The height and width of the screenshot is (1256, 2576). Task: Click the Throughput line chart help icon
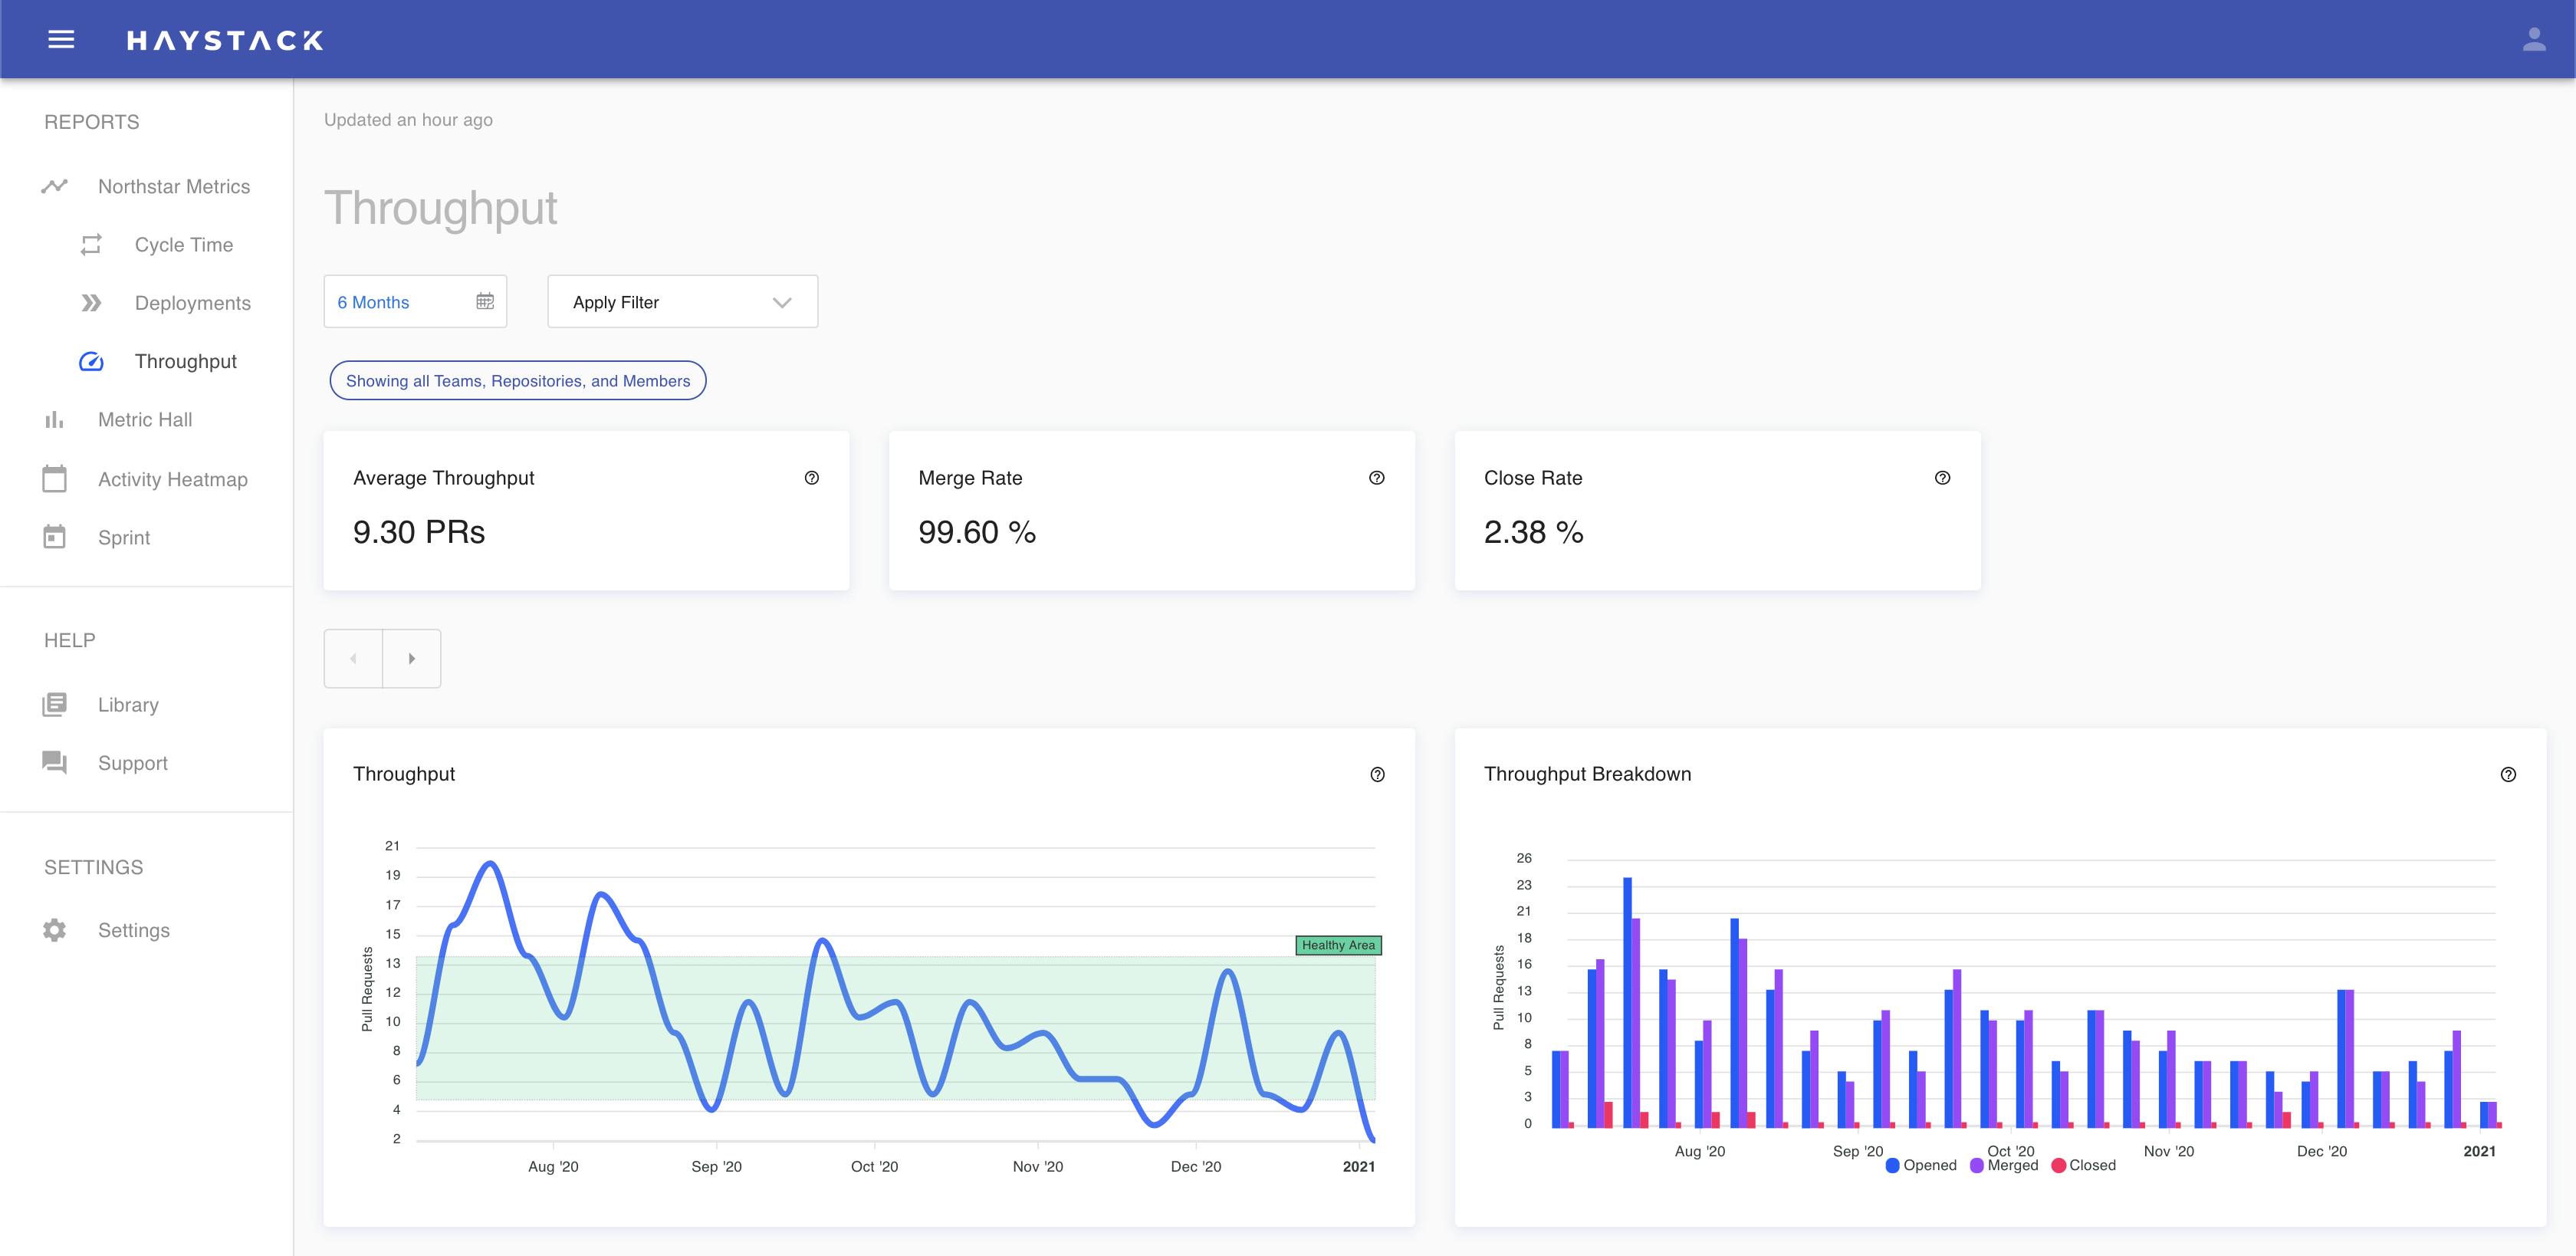pyautogui.click(x=1377, y=774)
